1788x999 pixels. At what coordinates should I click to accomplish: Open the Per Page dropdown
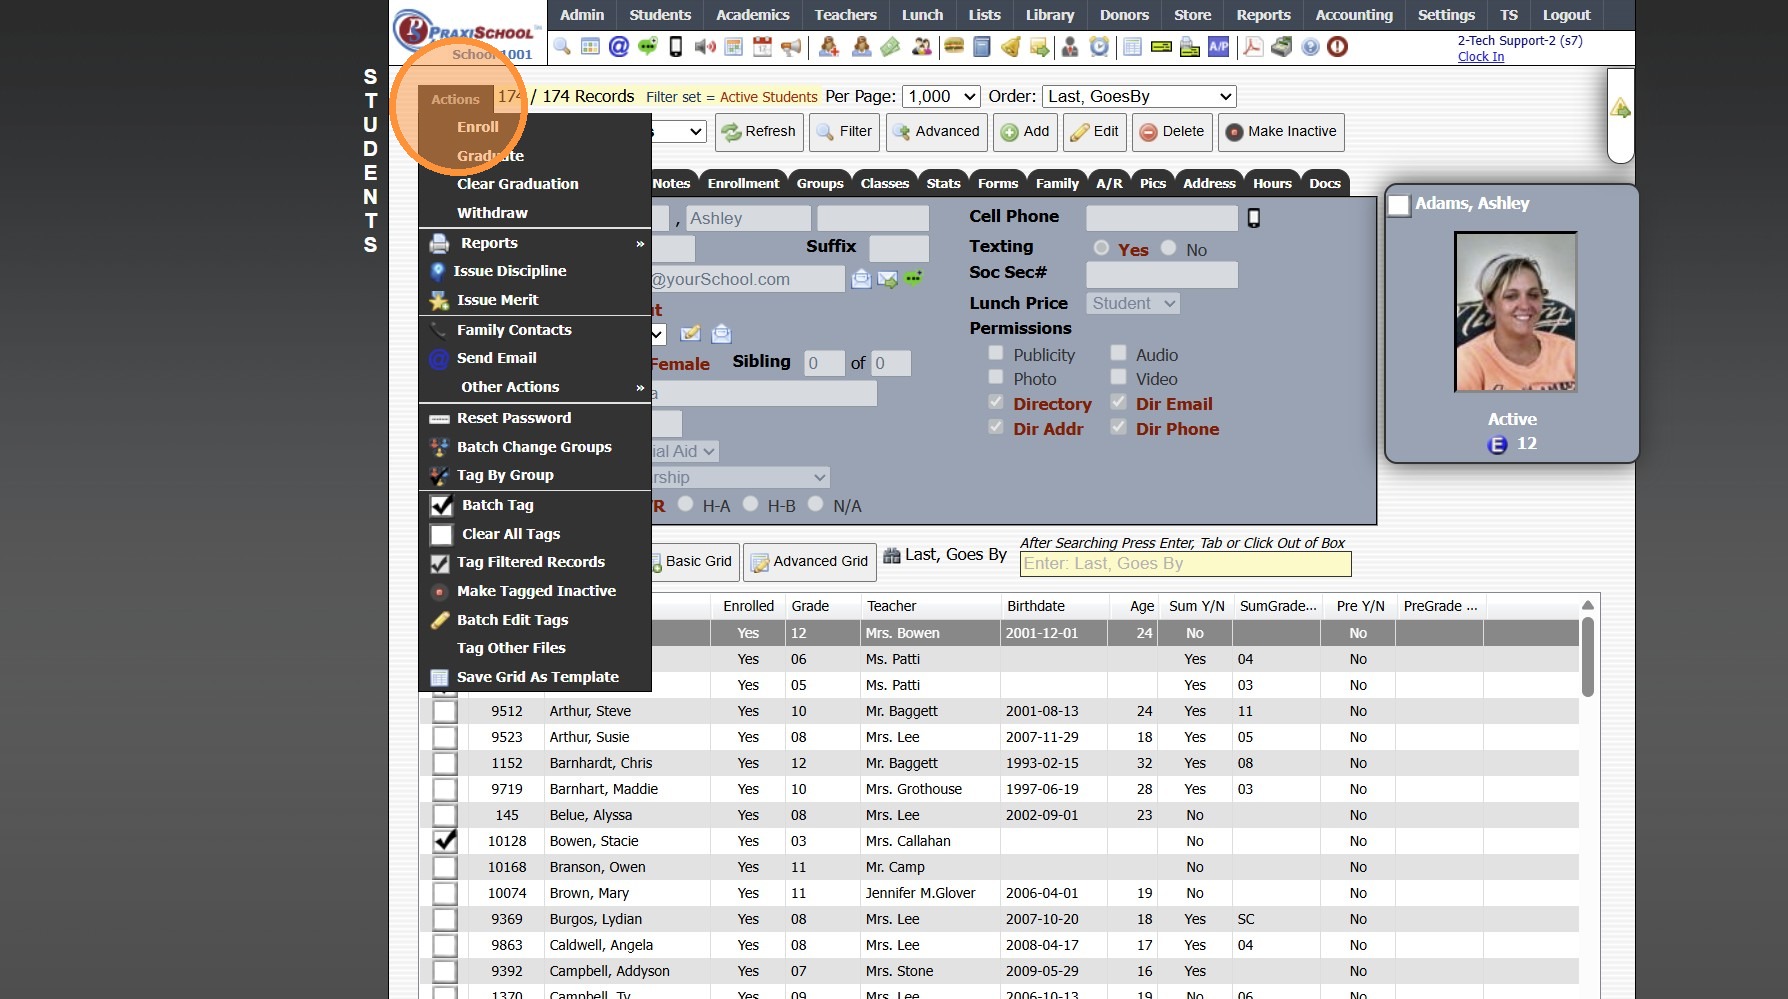(x=941, y=96)
